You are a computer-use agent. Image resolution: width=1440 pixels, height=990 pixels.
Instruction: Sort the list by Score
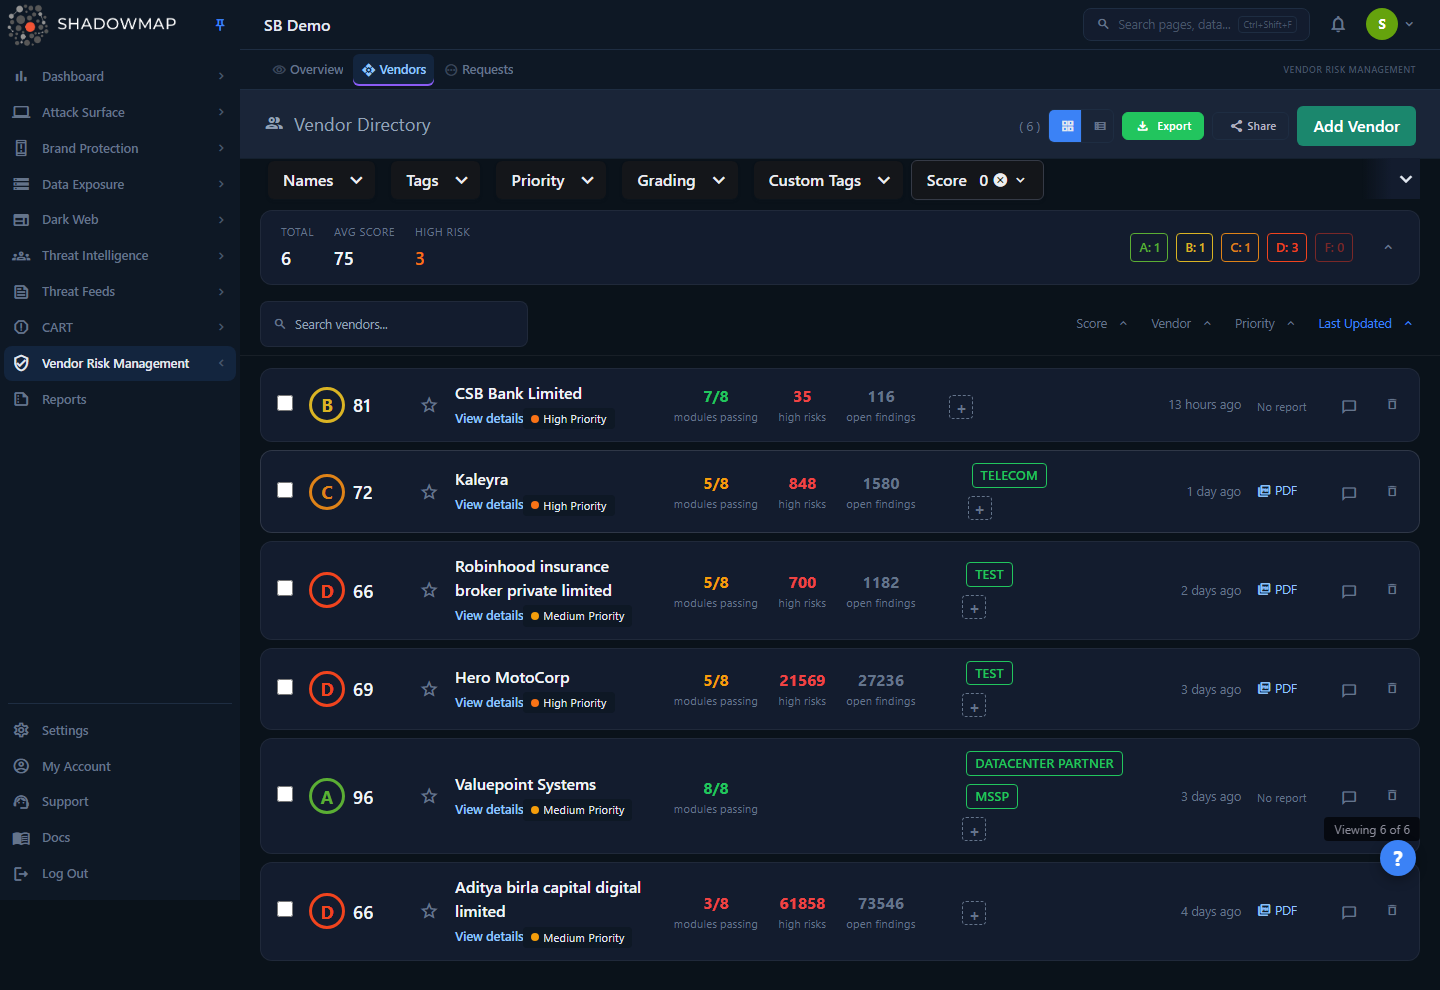pyautogui.click(x=1102, y=324)
